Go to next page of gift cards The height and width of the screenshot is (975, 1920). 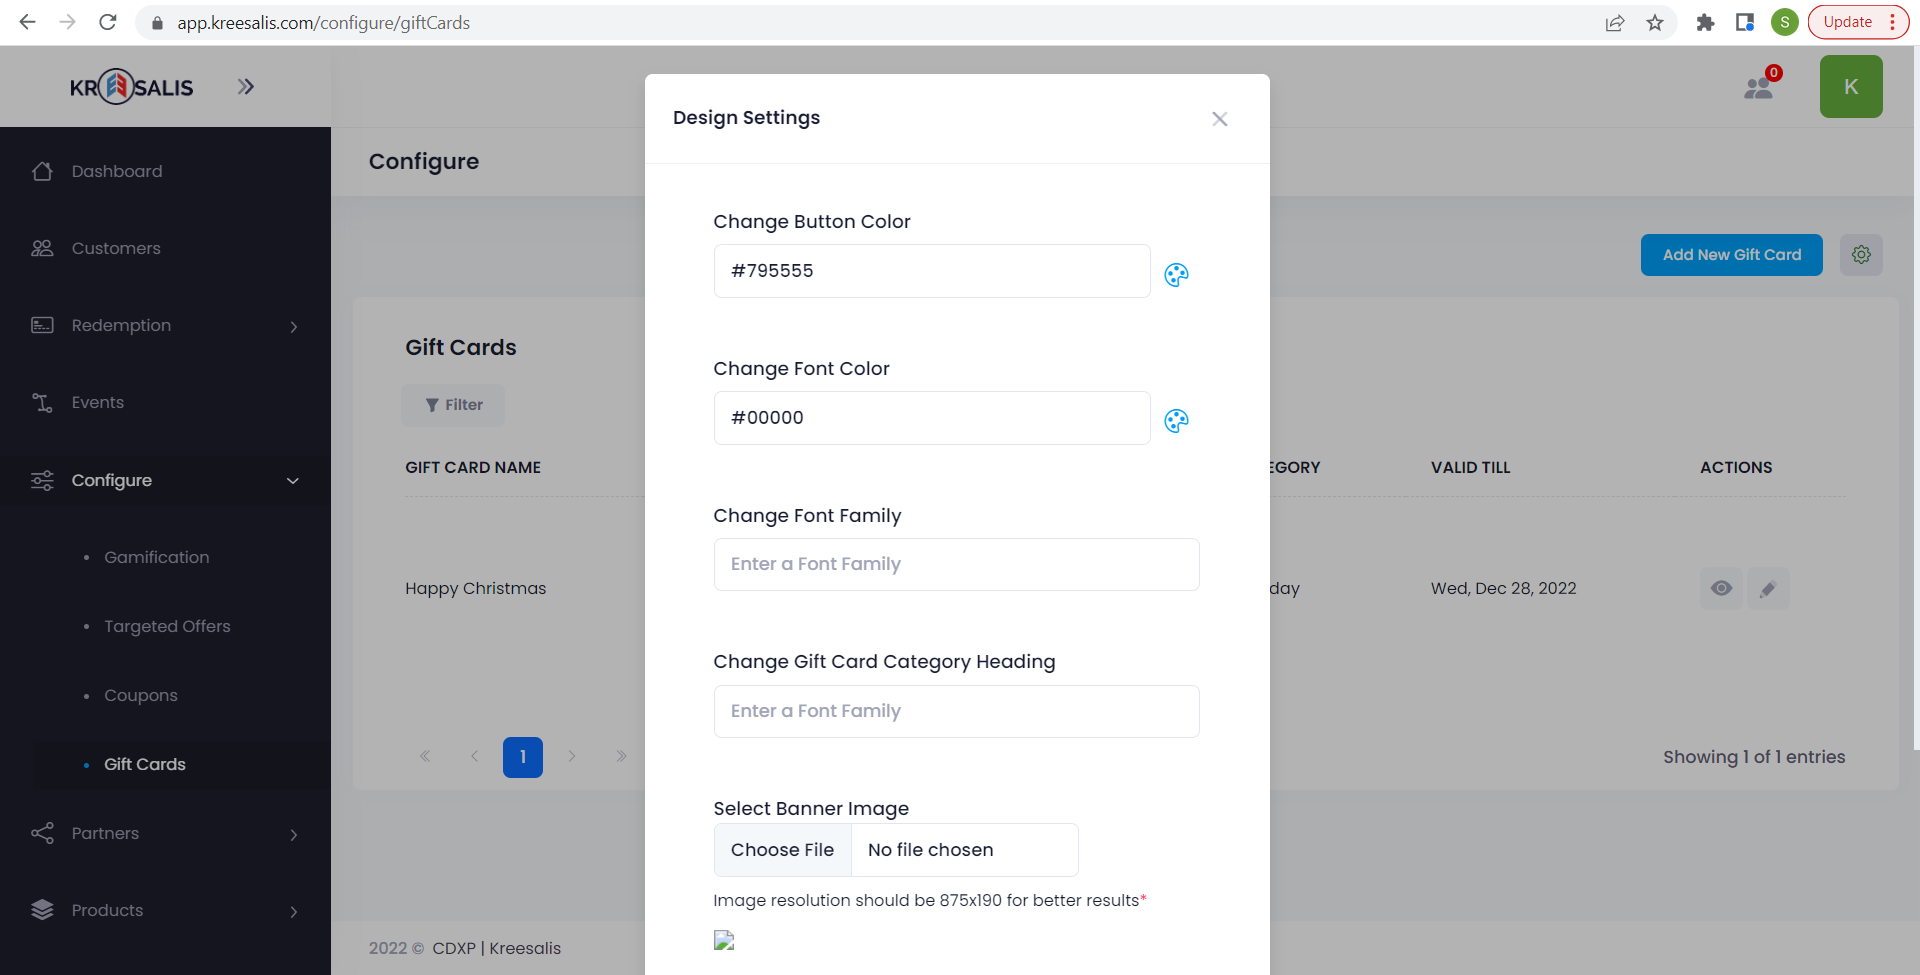coord(571,756)
